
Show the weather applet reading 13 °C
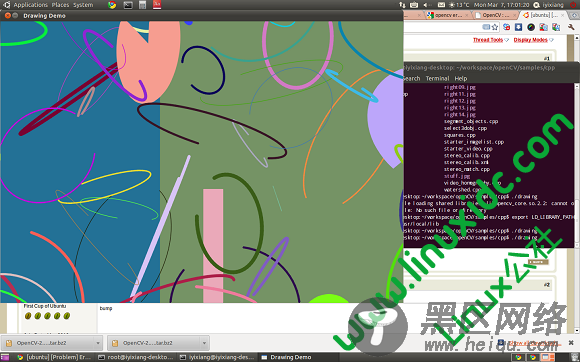[459, 5]
